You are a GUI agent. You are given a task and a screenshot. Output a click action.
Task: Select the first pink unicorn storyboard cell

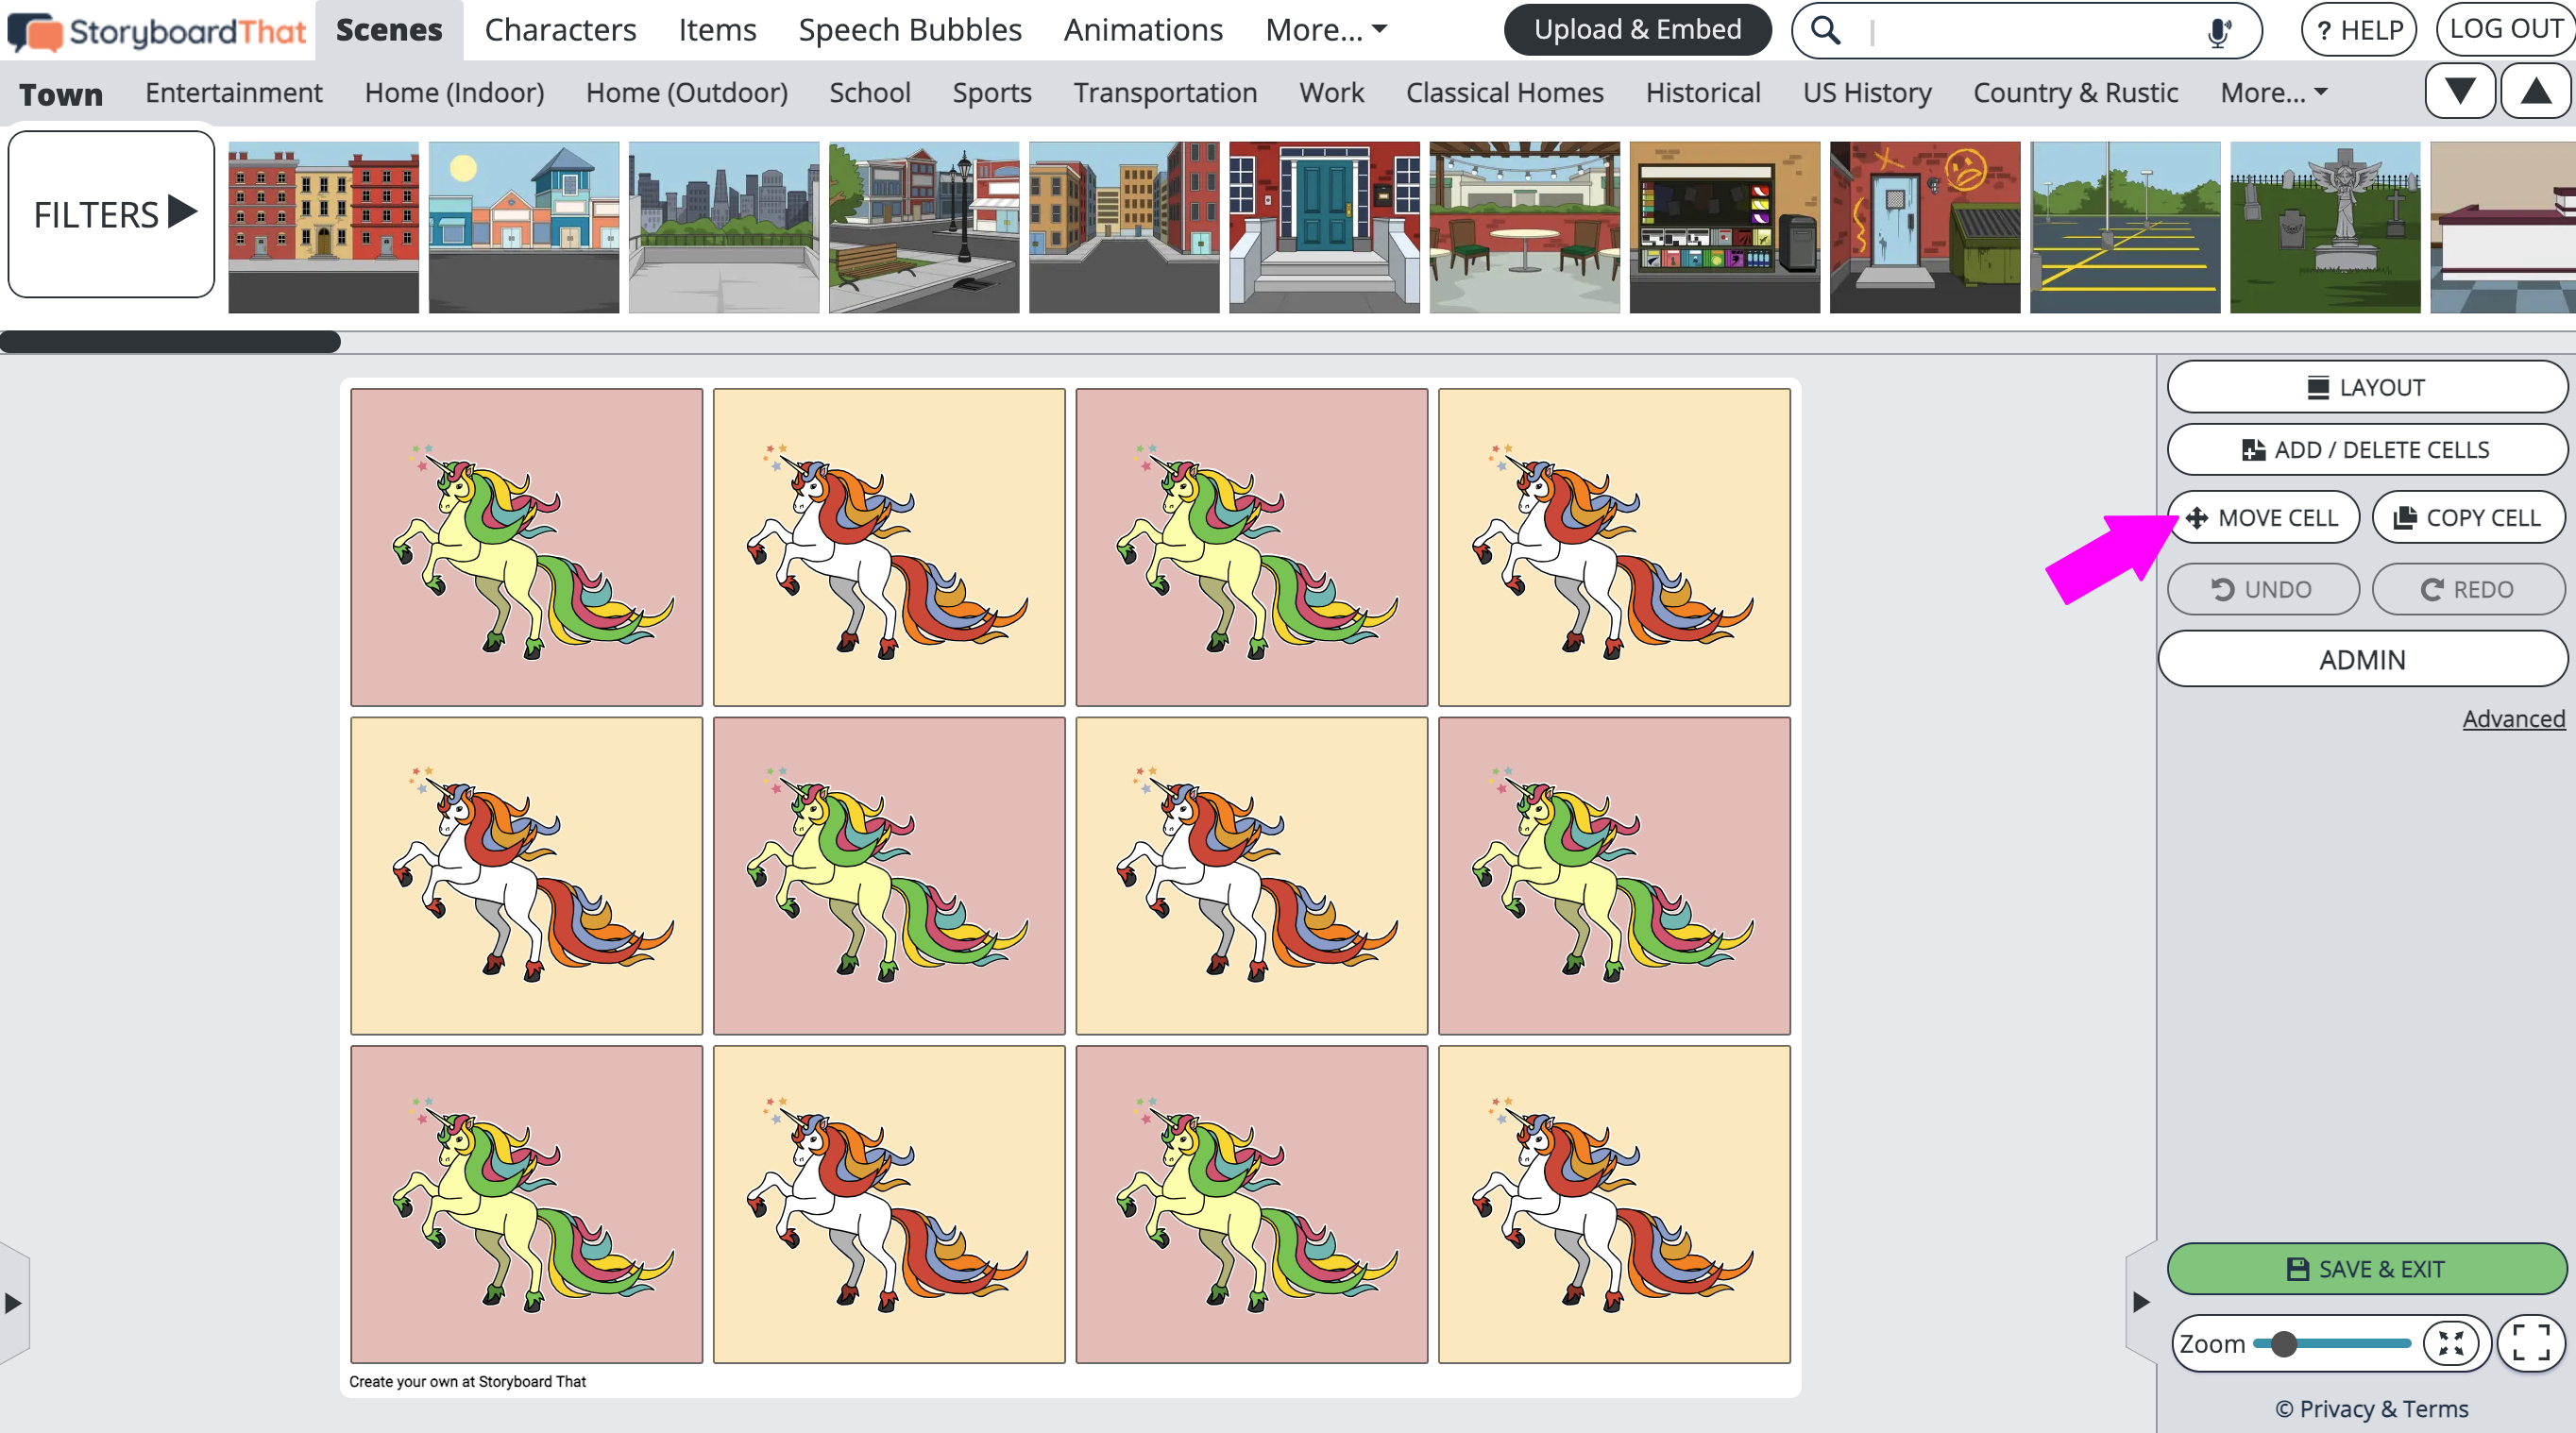pyautogui.click(x=526, y=547)
